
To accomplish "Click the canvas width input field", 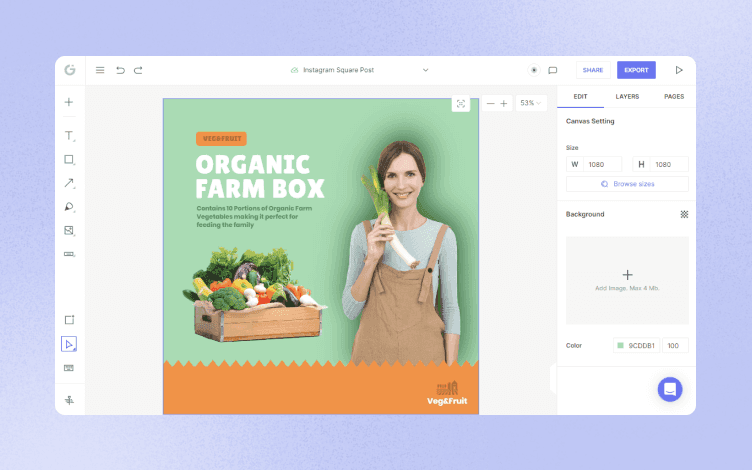I will [x=603, y=164].
